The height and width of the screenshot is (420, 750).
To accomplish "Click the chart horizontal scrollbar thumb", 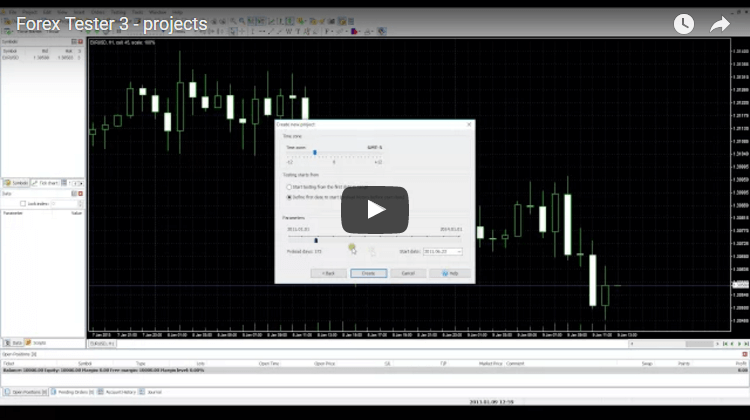I will click(x=699, y=344).
